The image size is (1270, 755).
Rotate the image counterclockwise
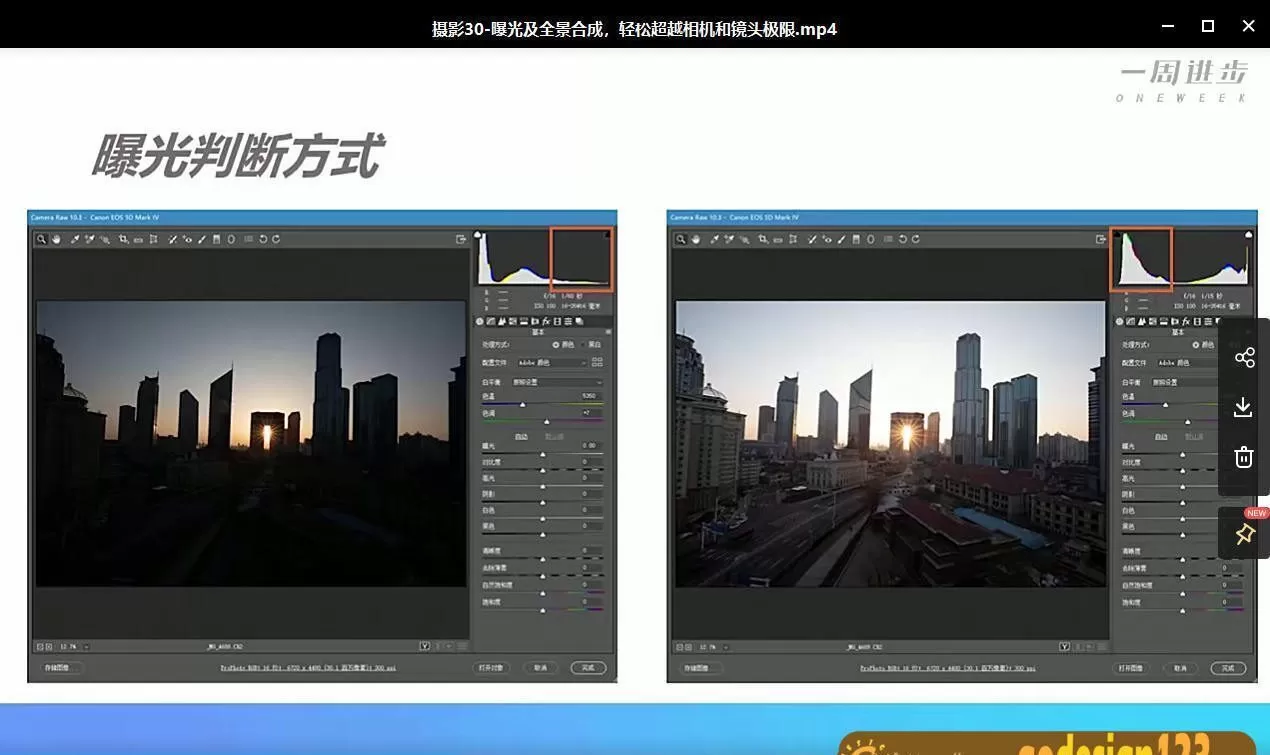click(x=262, y=239)
